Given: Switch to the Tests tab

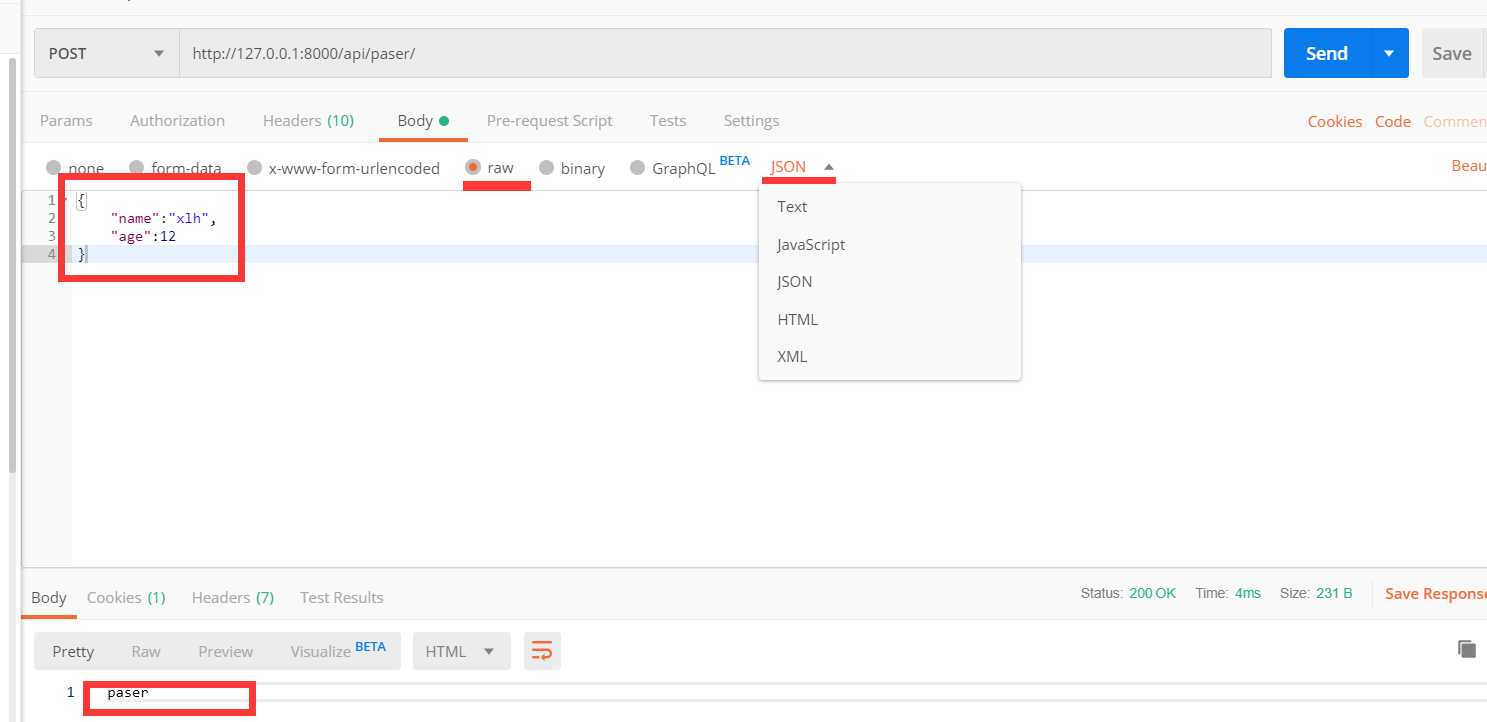Looking at the screenshot, I should pyautogui.click(x=667, y=120).
